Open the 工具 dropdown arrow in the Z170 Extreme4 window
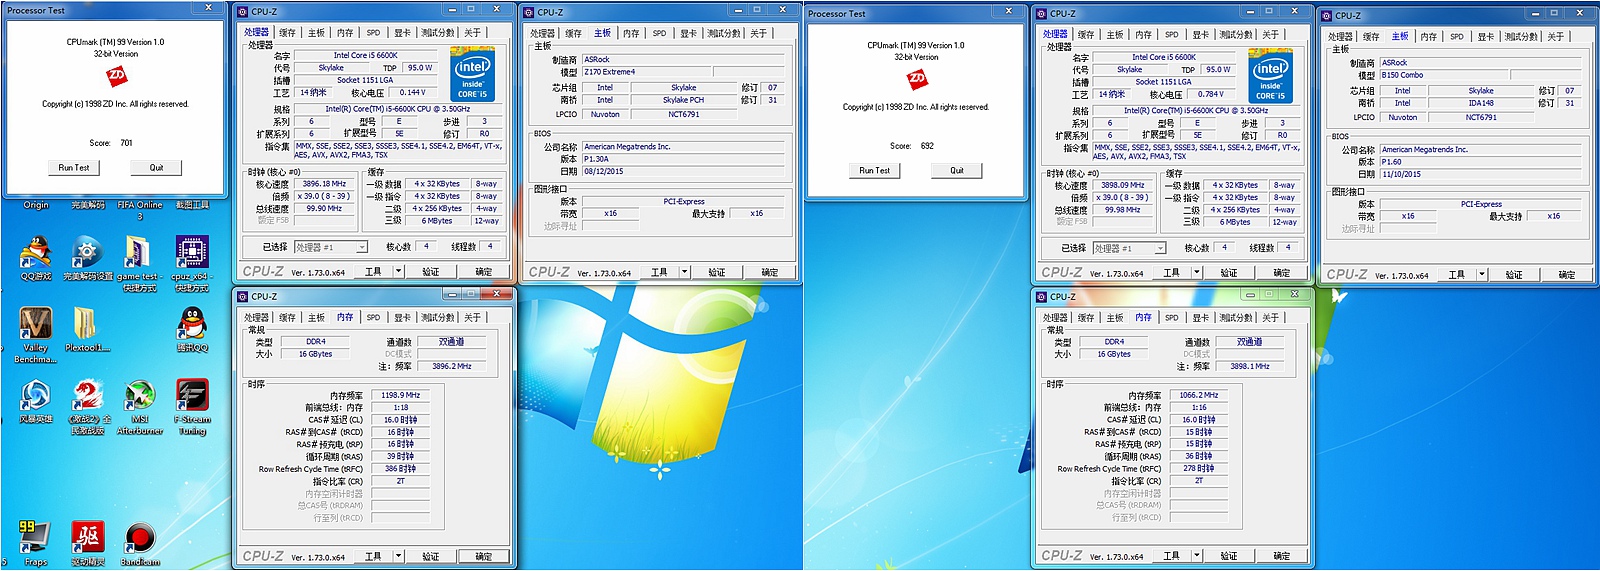The width and height of the screenshot is (1600, 571). coord(685,272)
